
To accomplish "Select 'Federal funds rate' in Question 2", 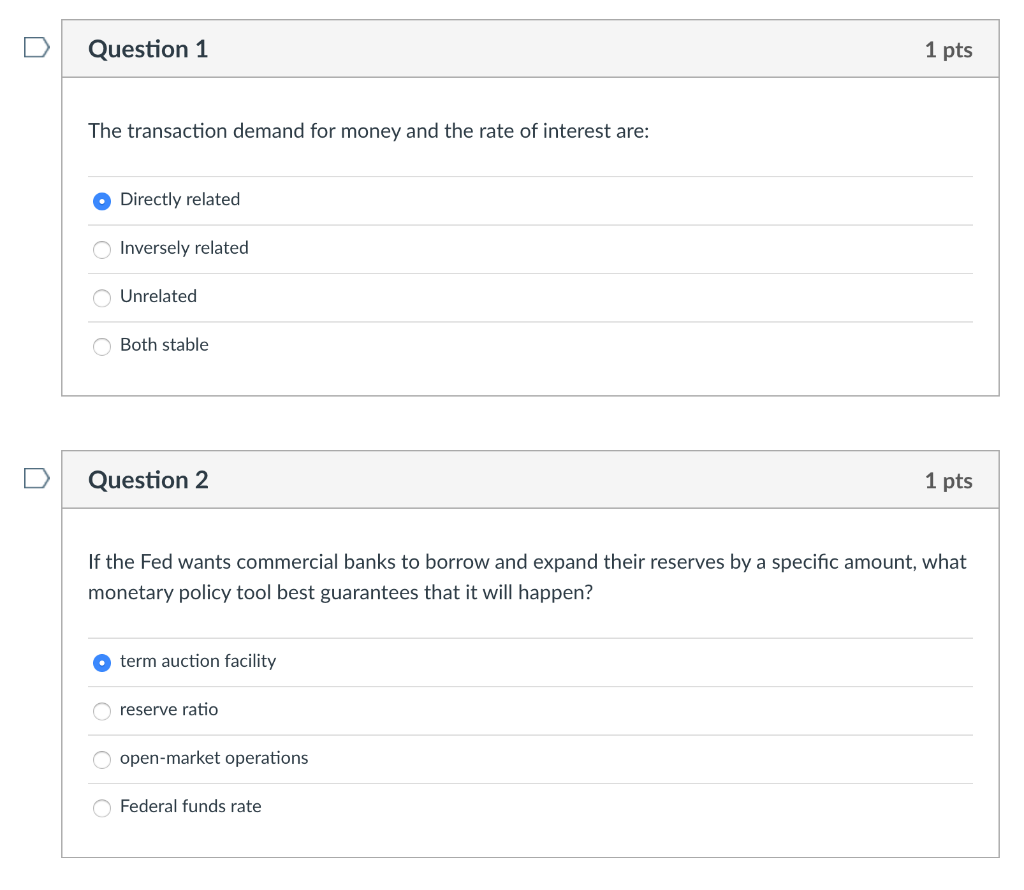I will pyautogui.click(x=101, y=807).
